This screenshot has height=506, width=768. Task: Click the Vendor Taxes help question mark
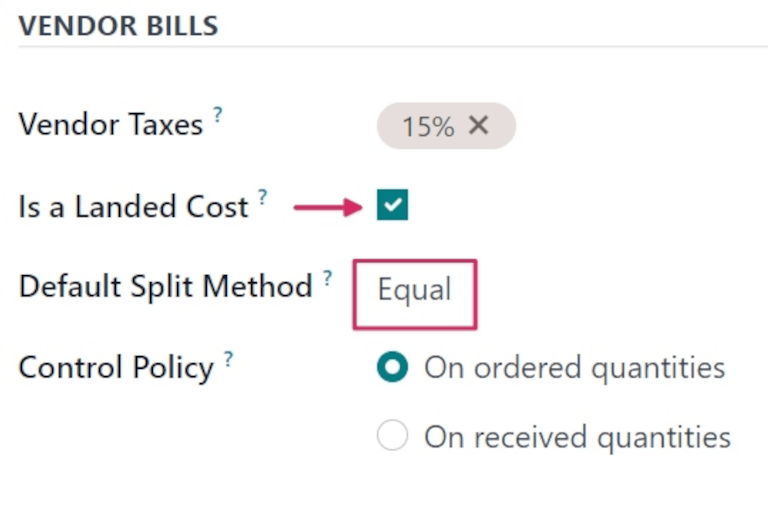[x=218, y=115]
